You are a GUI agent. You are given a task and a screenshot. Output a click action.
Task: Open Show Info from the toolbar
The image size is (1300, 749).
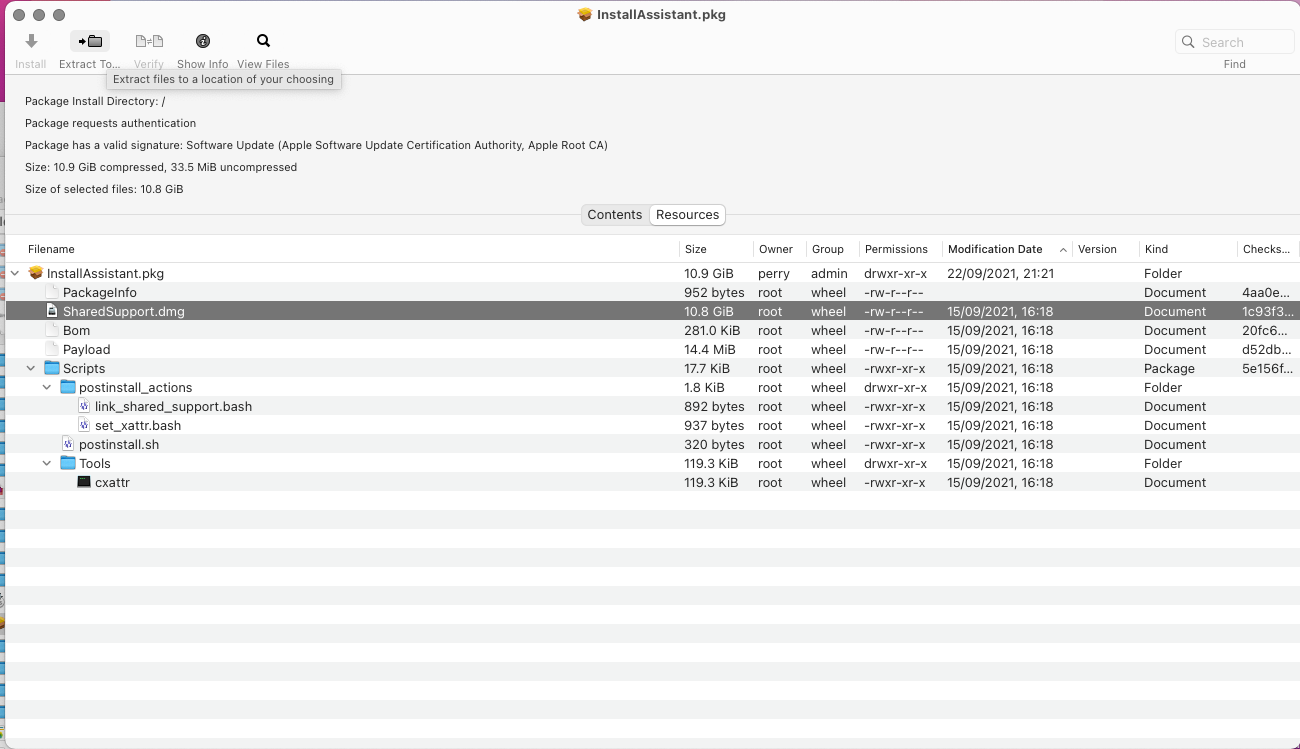pyautogui.click(x=203, y=41)
